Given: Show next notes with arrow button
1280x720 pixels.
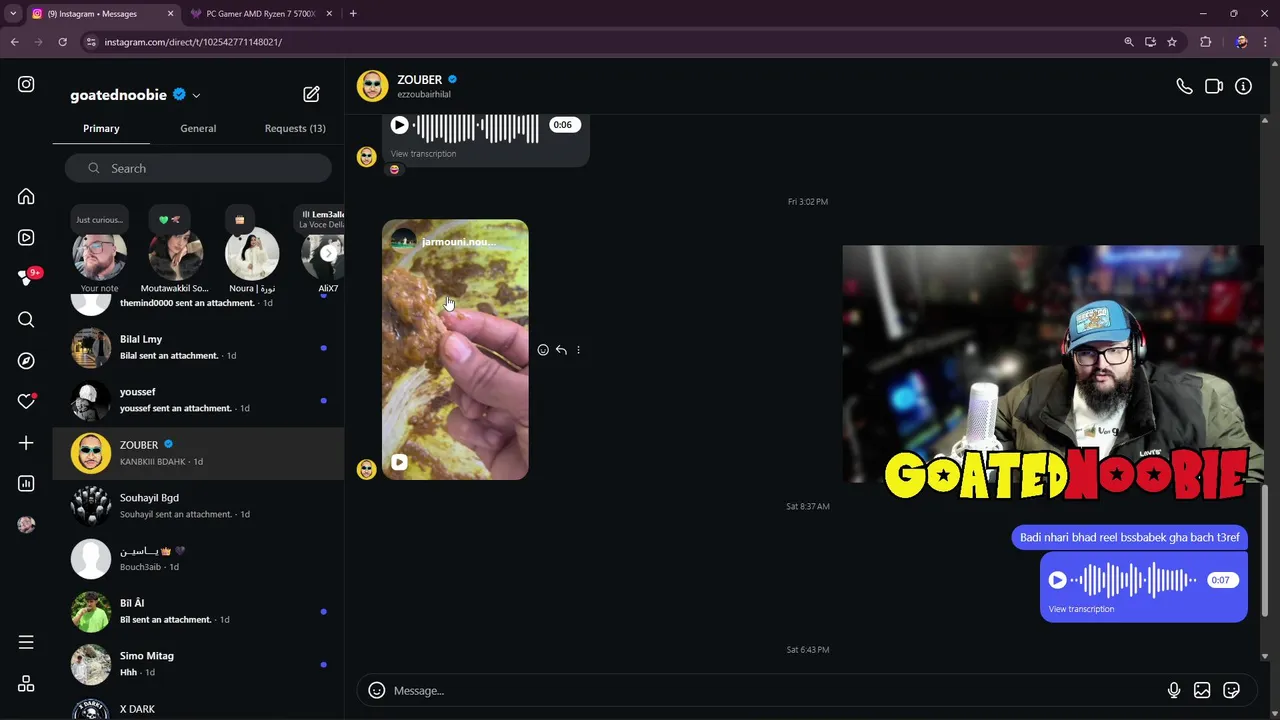Looking at the screenshot, I should (329, 253).
